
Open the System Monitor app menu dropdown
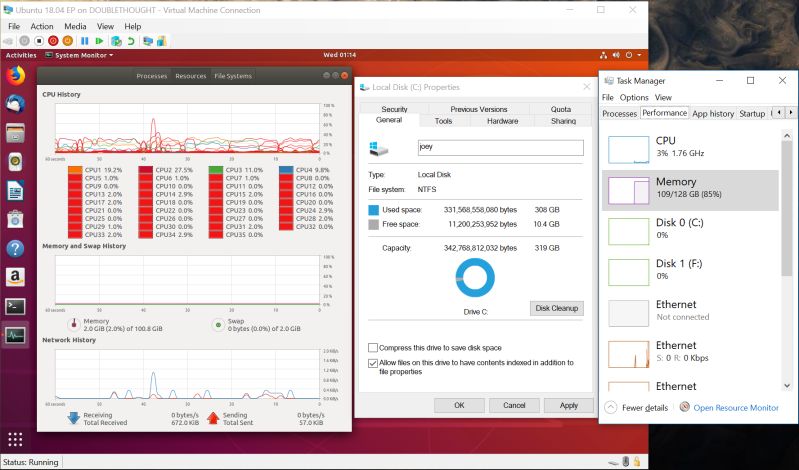[80, 55]
